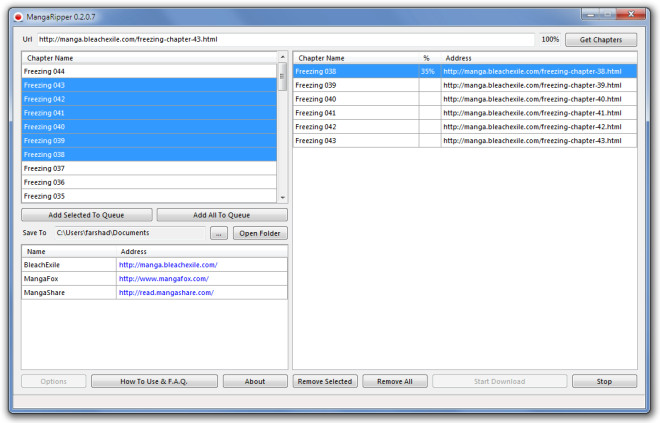Click the queue Chapter Name column header
Viewport: 660px width, 423px height.
tap(356, 58)
